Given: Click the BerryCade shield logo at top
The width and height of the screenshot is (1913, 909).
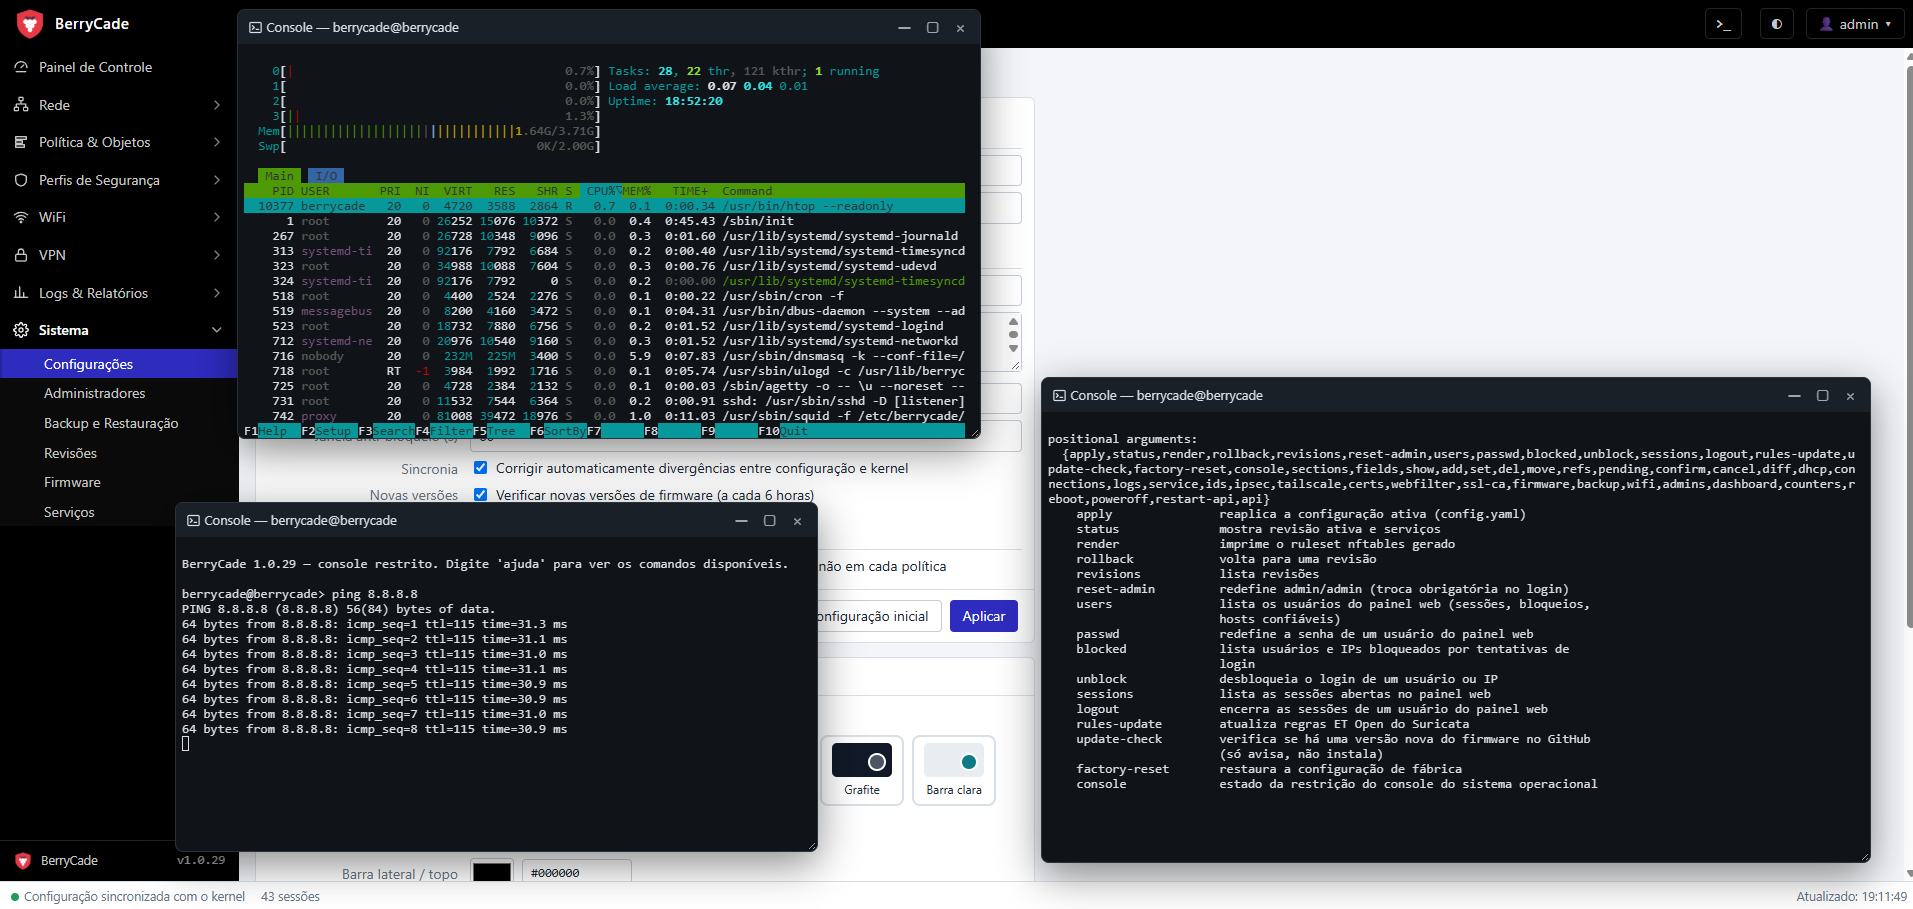Looking at the screenshot, I should click(x=31, y=24).
